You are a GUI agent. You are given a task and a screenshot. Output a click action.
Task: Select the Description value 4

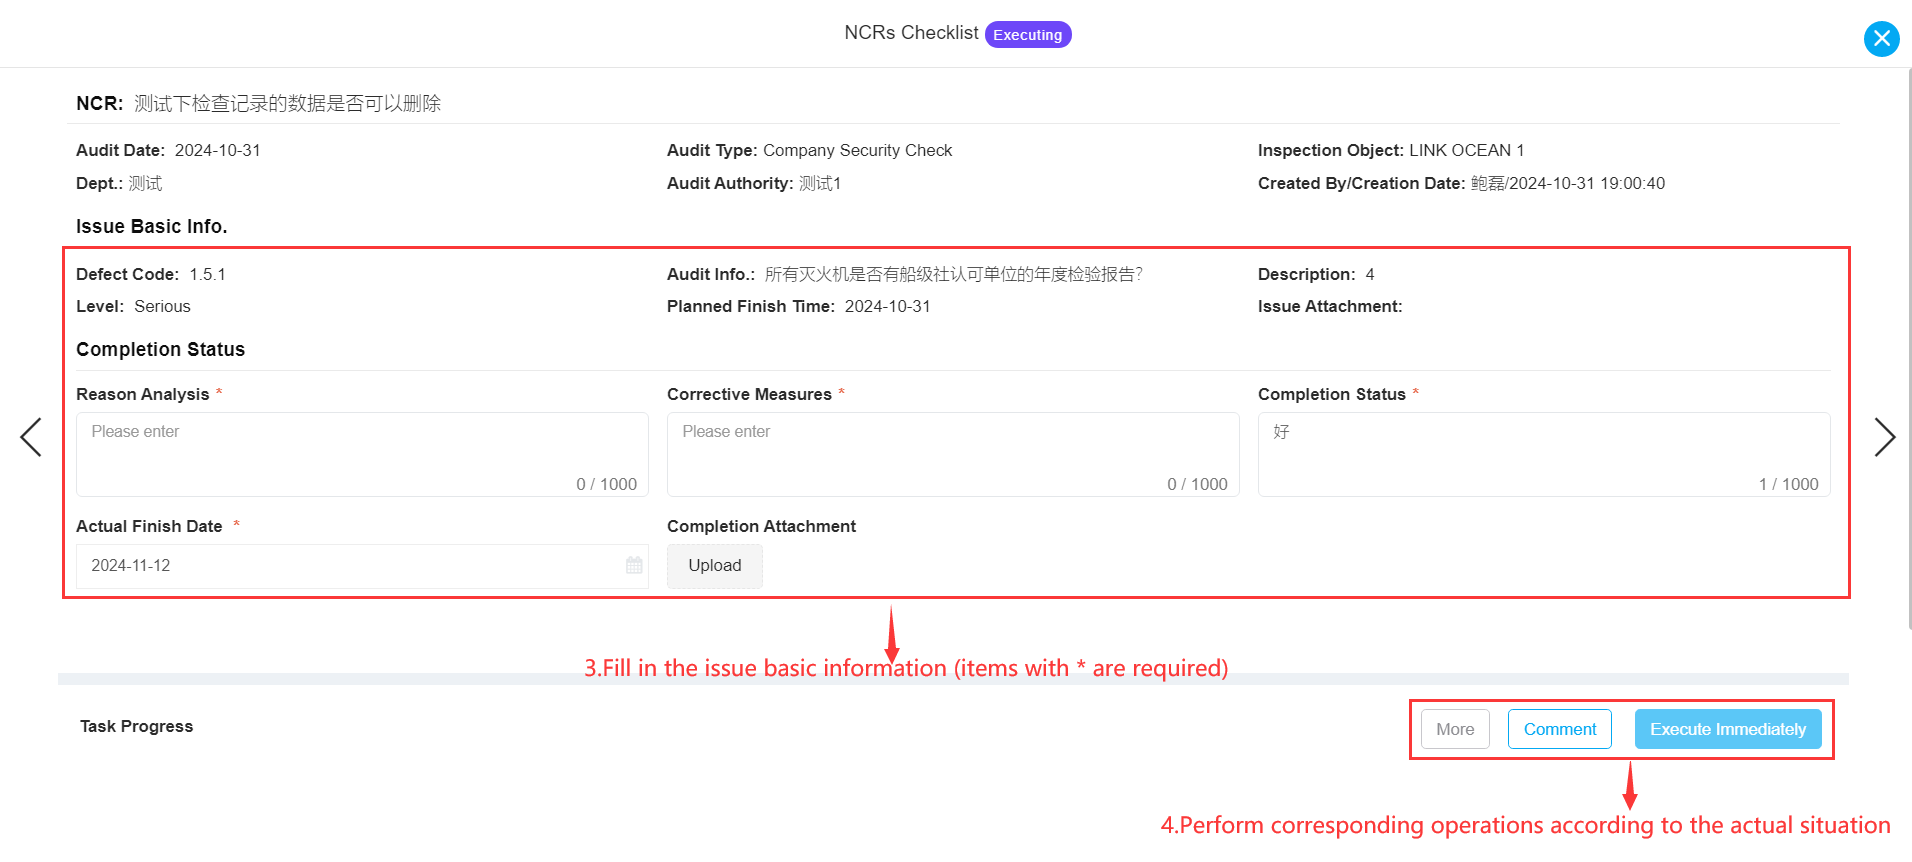1370,274
